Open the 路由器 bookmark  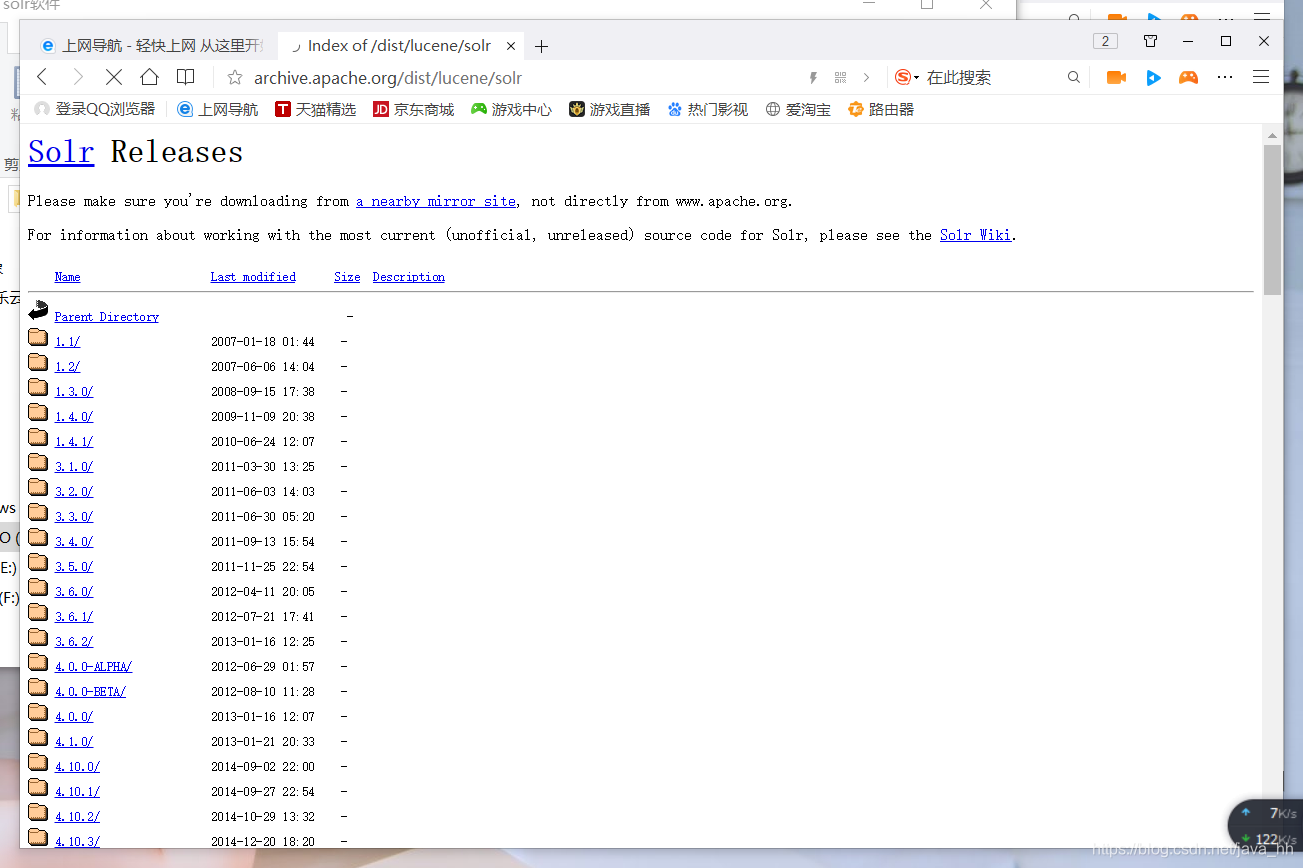tap(881, 109)
